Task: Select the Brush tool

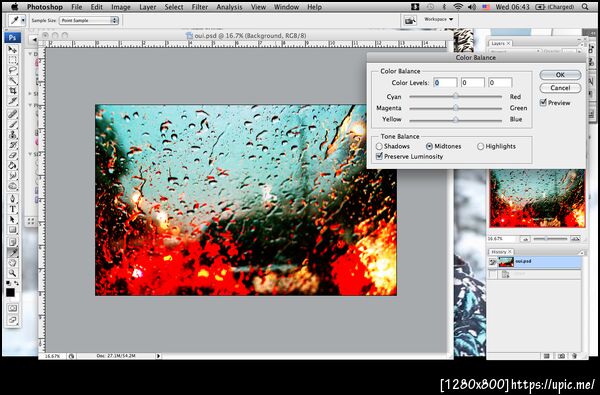Action: coord(13,124)
